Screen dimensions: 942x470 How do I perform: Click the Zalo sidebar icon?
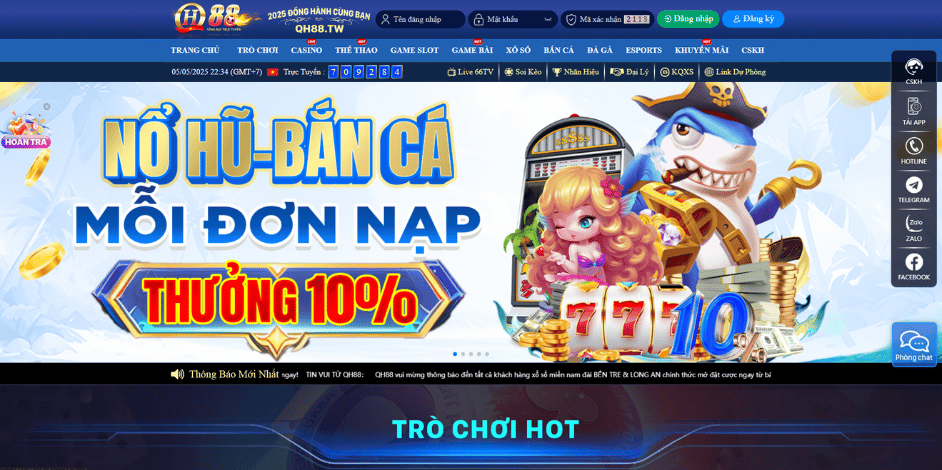click(914, 224)
